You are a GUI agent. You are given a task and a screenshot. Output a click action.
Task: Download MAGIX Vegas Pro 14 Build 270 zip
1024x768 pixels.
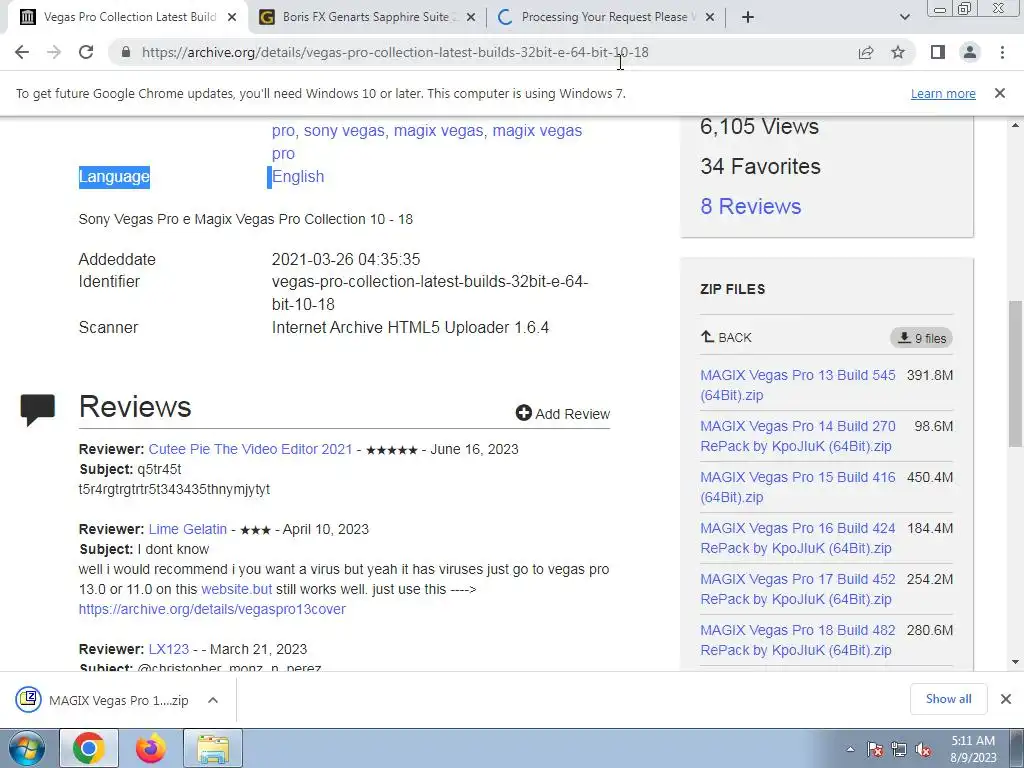pos(797,436)
